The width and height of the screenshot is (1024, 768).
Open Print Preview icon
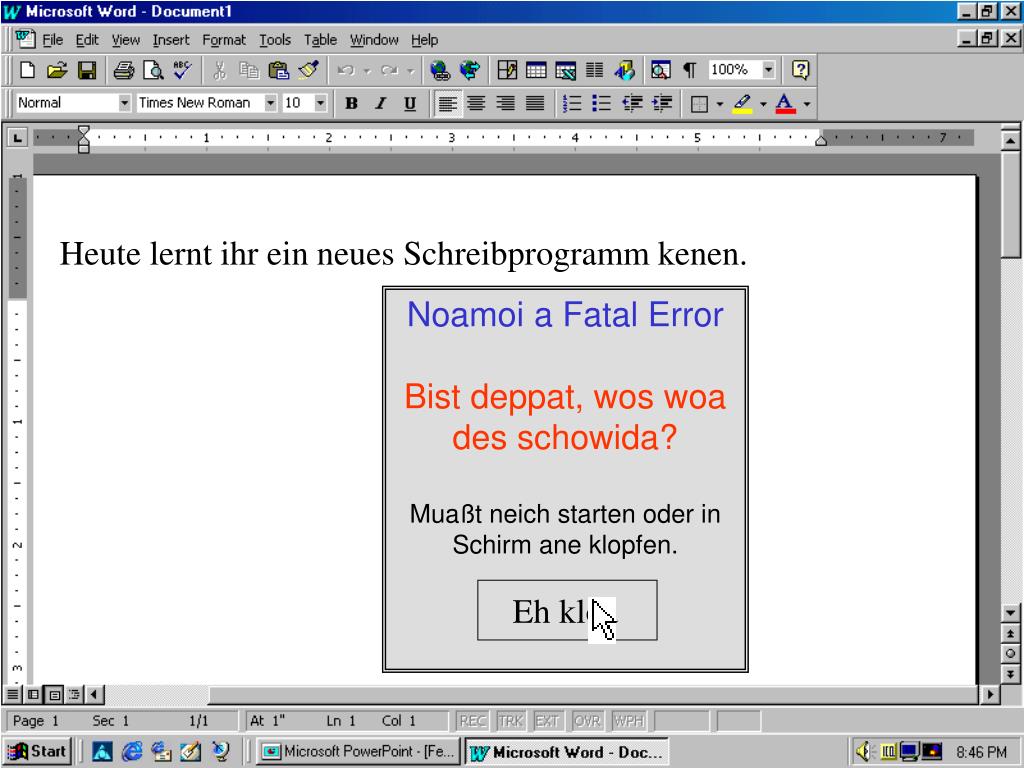tap(153, 70)
